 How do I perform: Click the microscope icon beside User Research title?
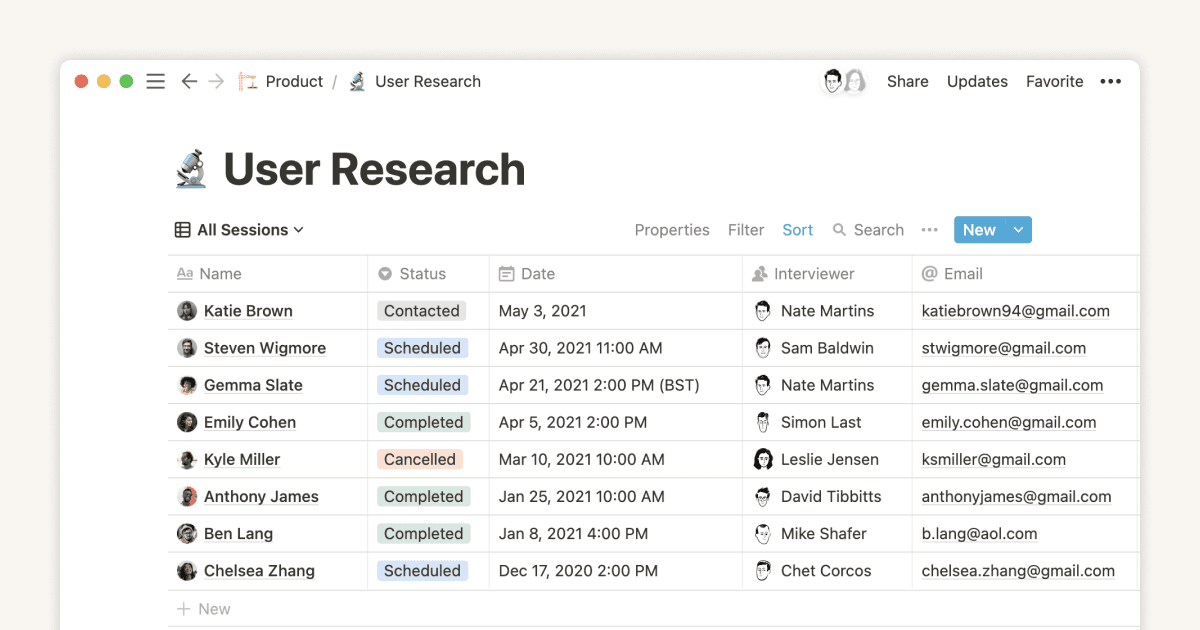[192, 168]
